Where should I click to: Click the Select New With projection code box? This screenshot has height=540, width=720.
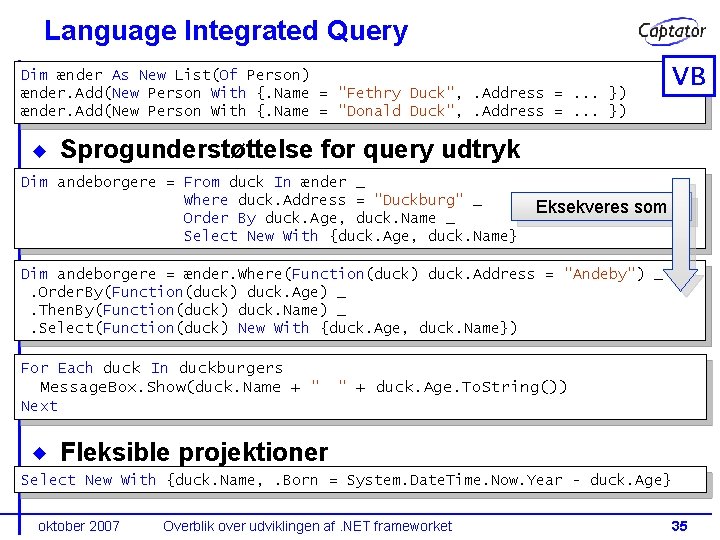360,480
